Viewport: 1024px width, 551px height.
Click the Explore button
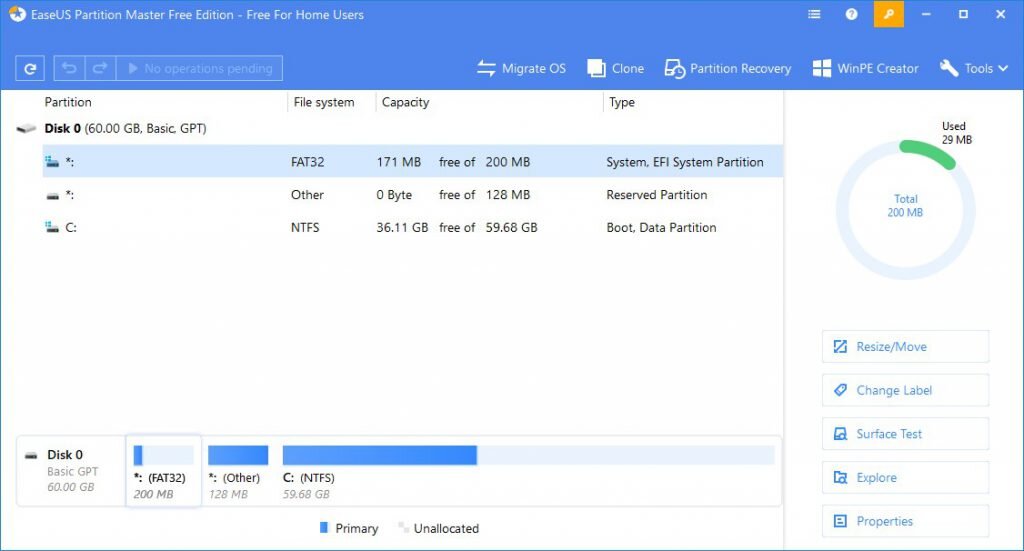[x=905, y=478]
